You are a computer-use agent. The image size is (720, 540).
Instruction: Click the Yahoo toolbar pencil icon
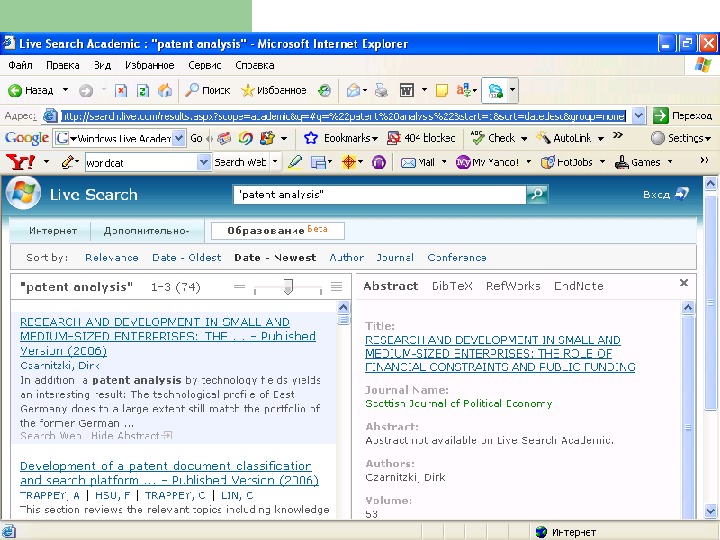[68, 162]
